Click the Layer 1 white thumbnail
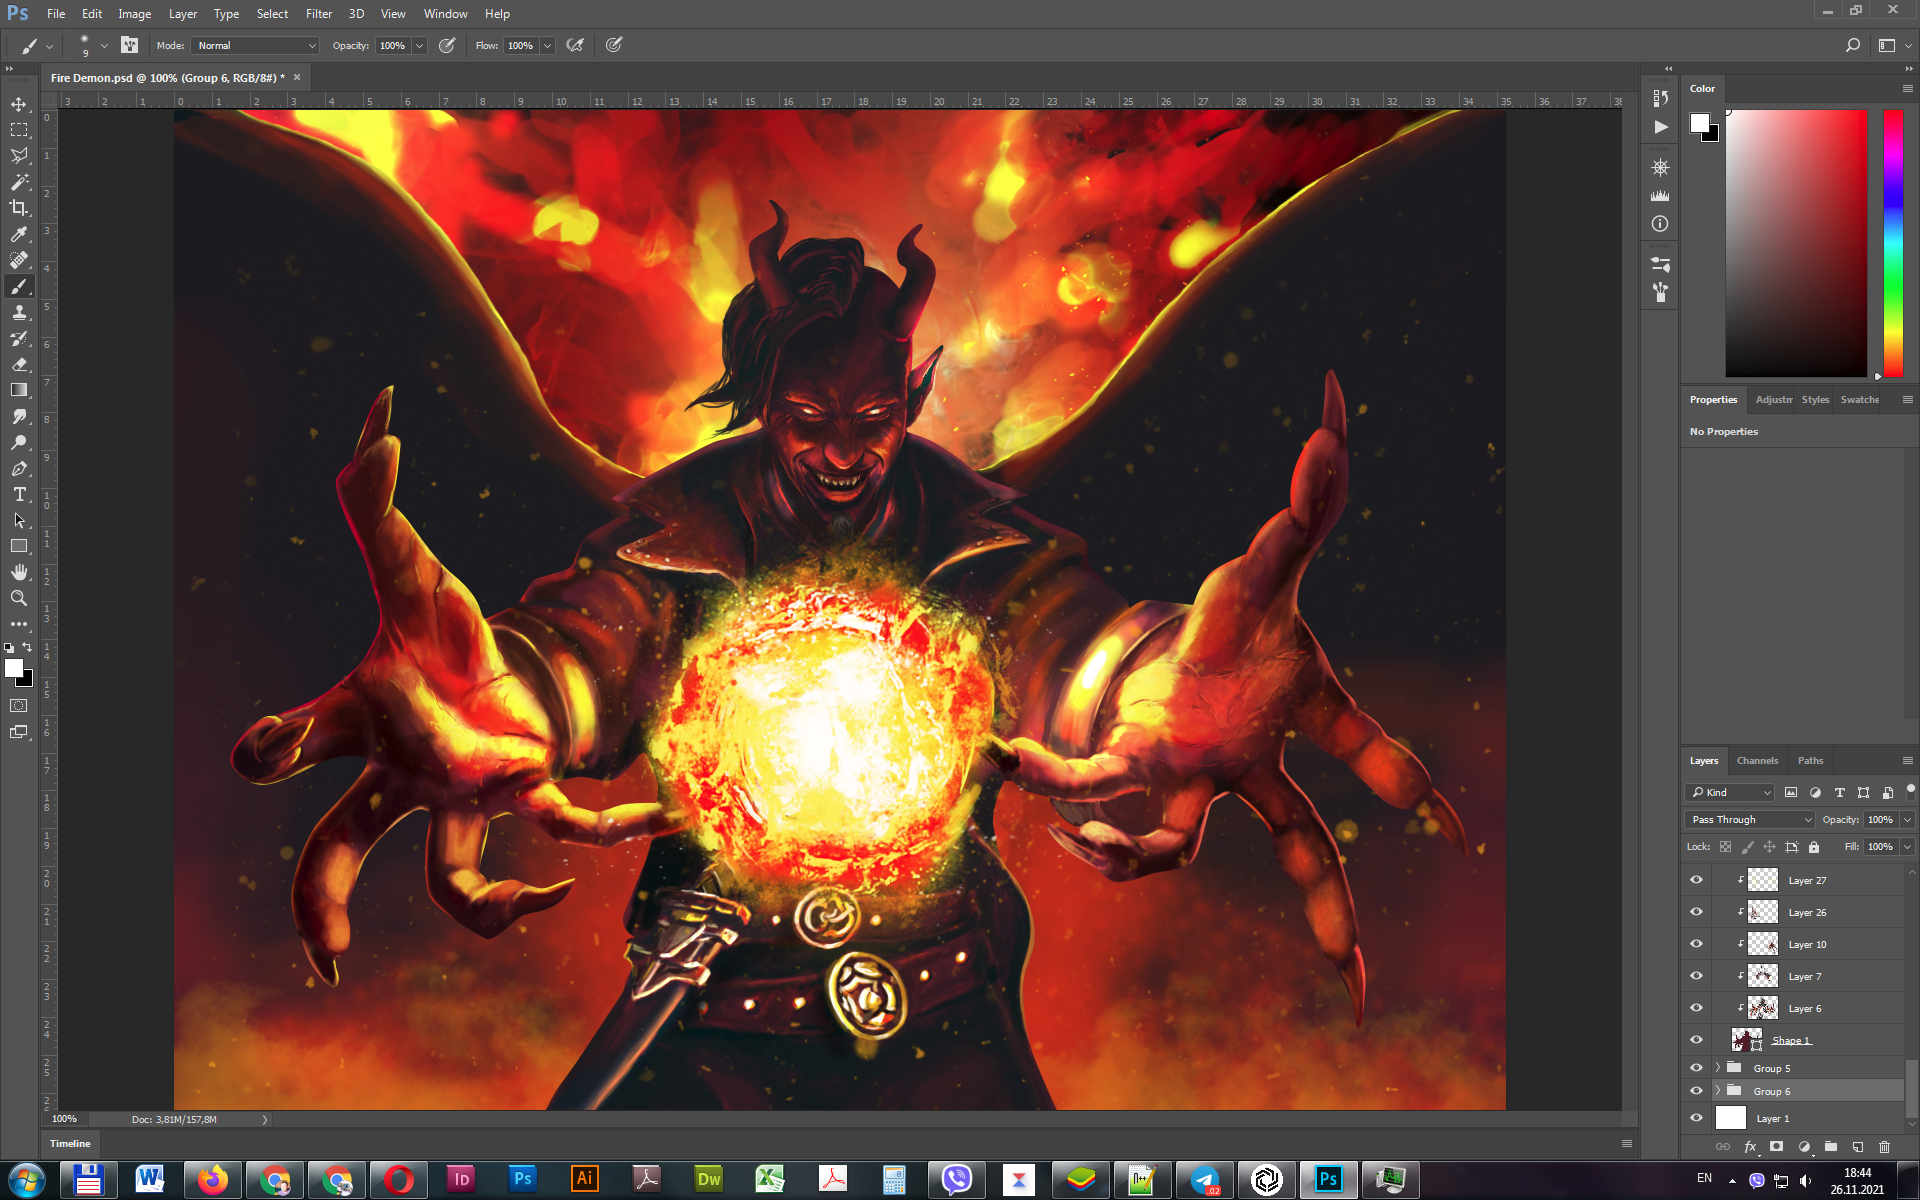Image resolution: width=1920 pixels, height=1200 pixels. (x=1731, y=1118)
